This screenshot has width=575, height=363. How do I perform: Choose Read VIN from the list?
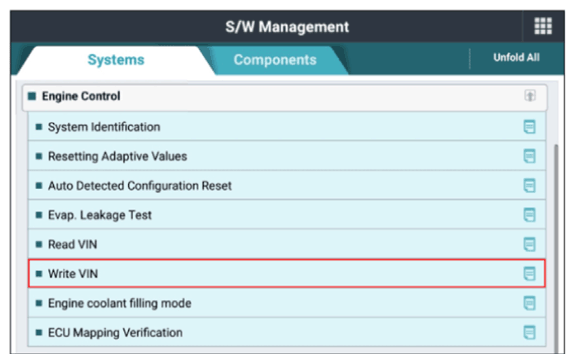click(287, 244)
